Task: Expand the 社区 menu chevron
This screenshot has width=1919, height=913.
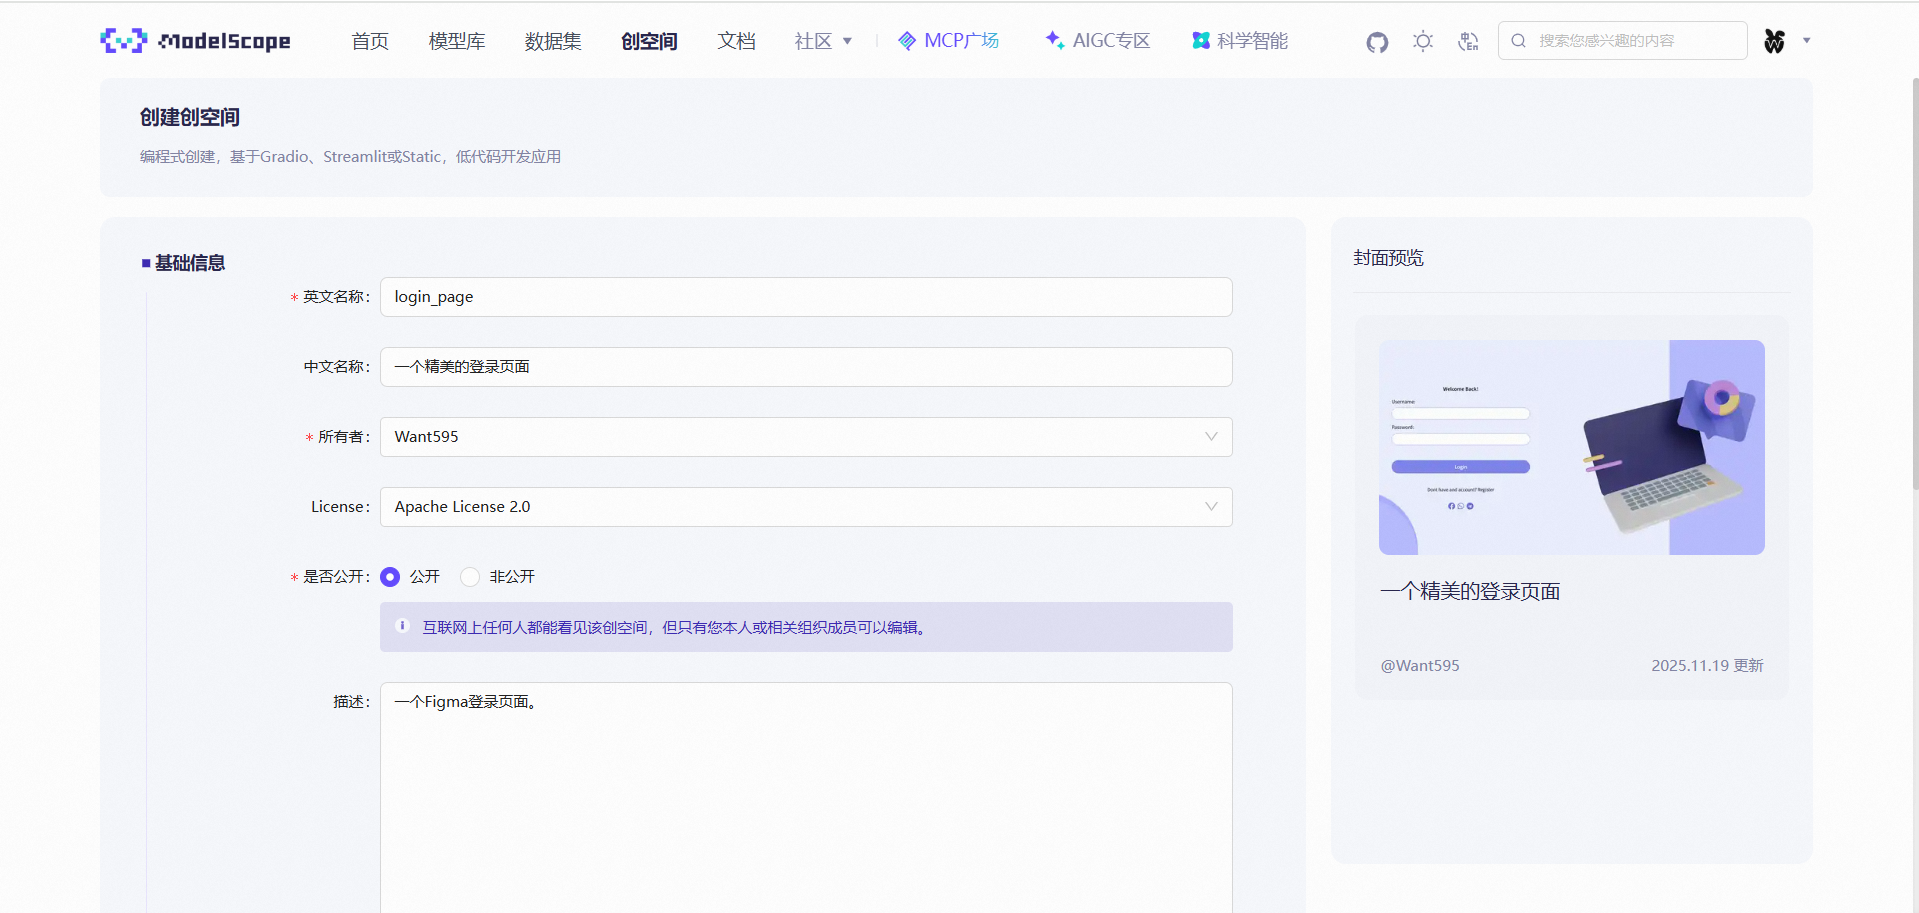Action: pyautogui.click(x=847, y=41)
